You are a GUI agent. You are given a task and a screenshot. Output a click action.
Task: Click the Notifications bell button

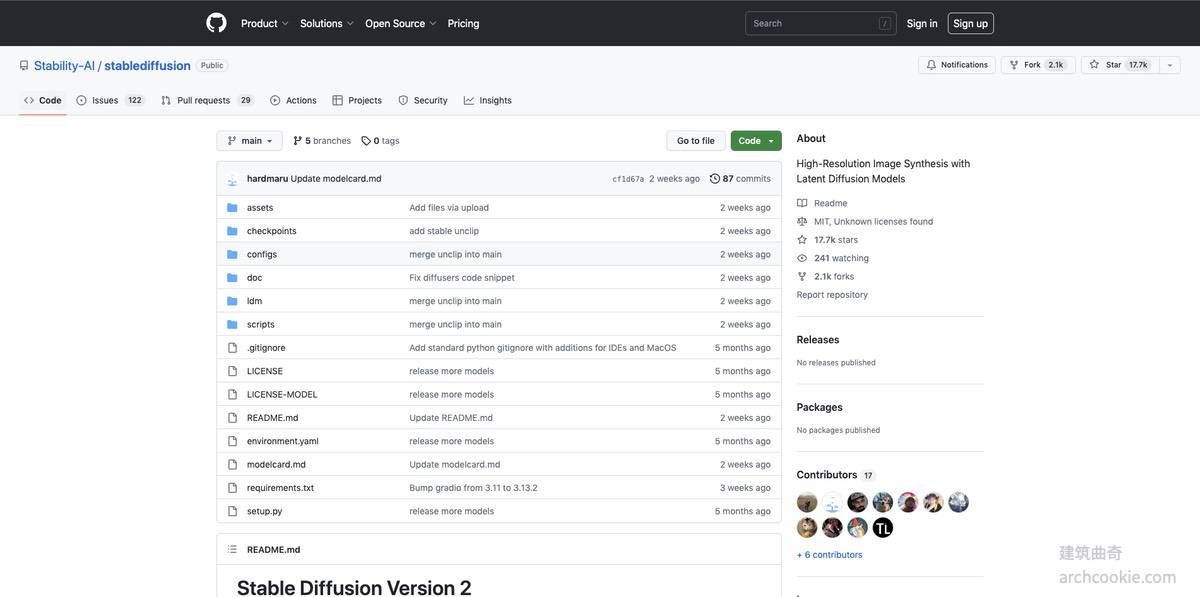[957, 65]
